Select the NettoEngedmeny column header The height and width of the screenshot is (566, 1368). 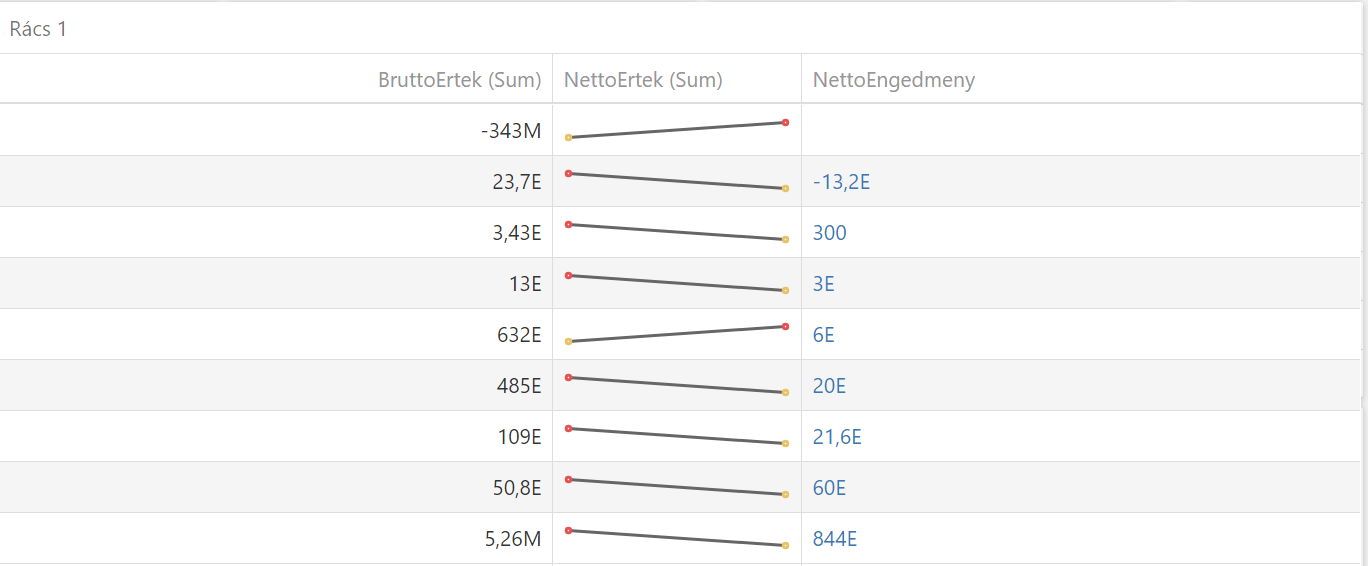[893, 80]
